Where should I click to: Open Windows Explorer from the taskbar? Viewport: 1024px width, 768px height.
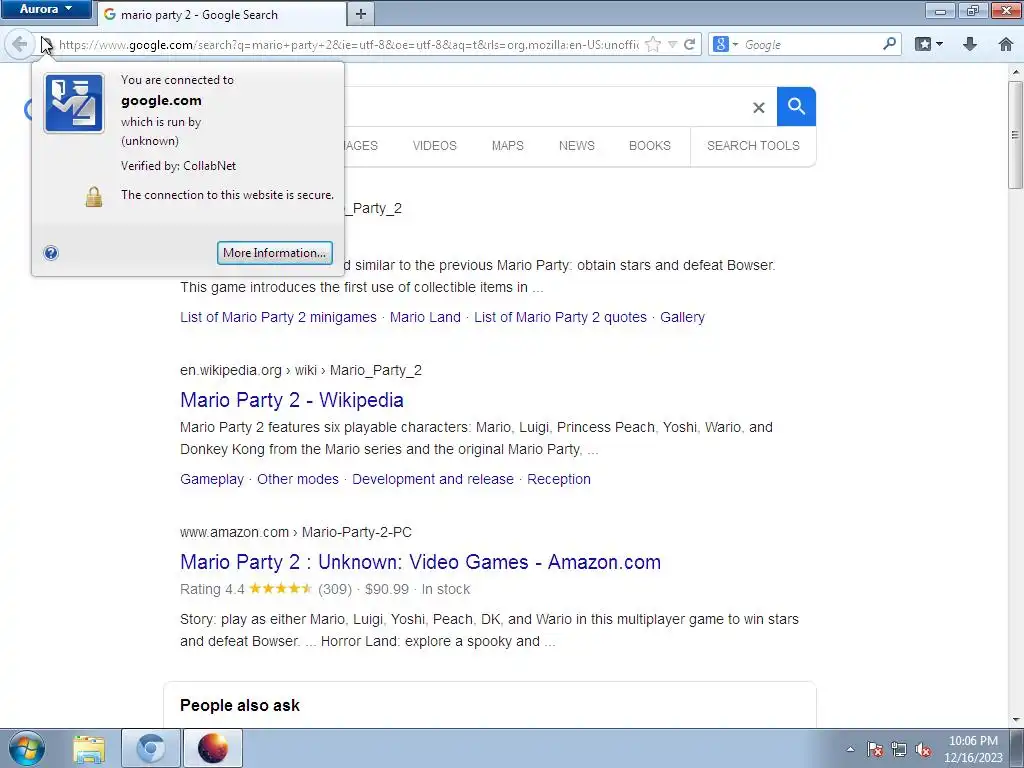pyautogui.click(x=89, y=748)
